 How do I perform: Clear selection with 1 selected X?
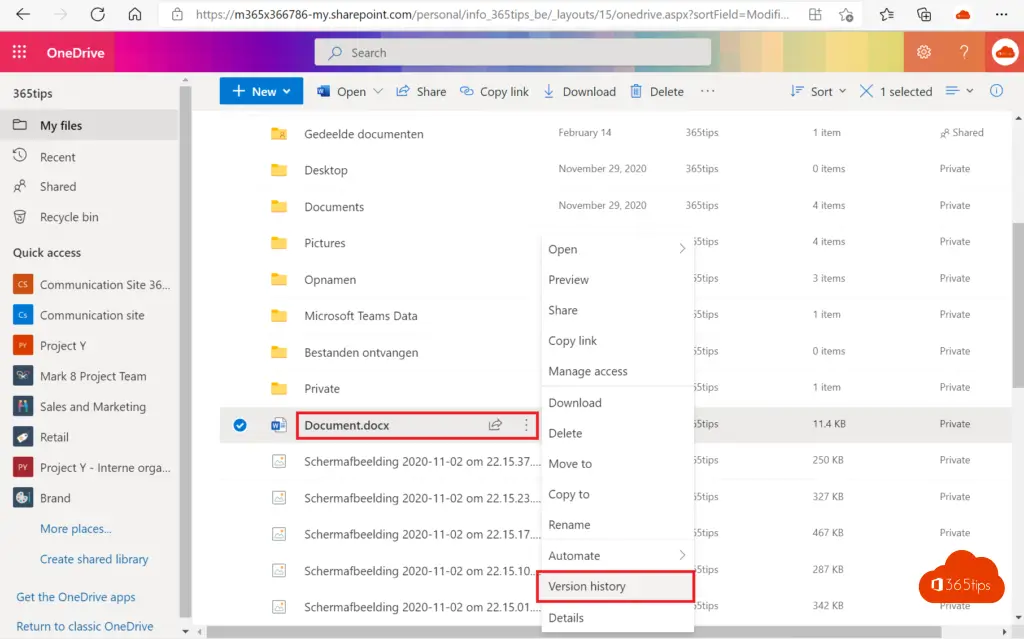pos(866,91)
